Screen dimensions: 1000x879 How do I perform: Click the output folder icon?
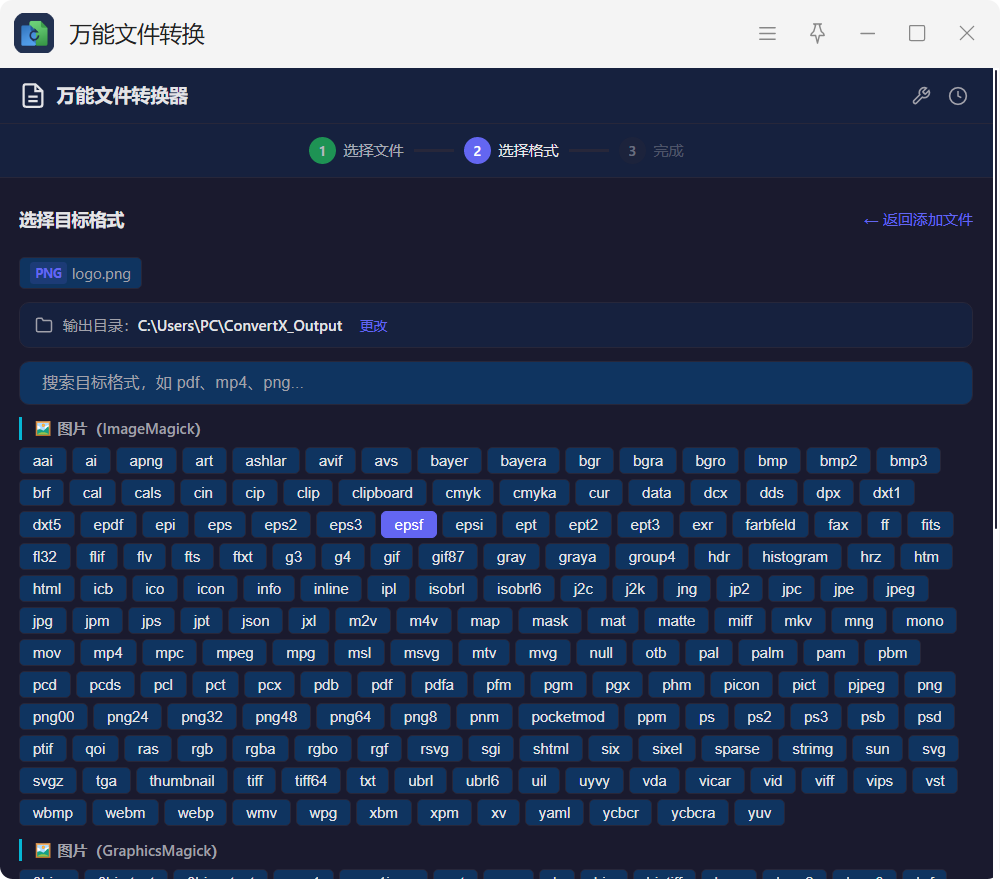[44, 325]
